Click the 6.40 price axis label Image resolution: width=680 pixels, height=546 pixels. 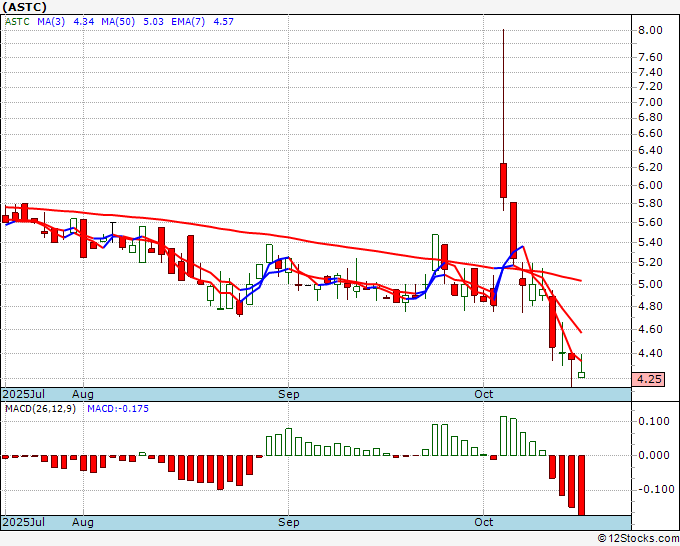(650, 150)
